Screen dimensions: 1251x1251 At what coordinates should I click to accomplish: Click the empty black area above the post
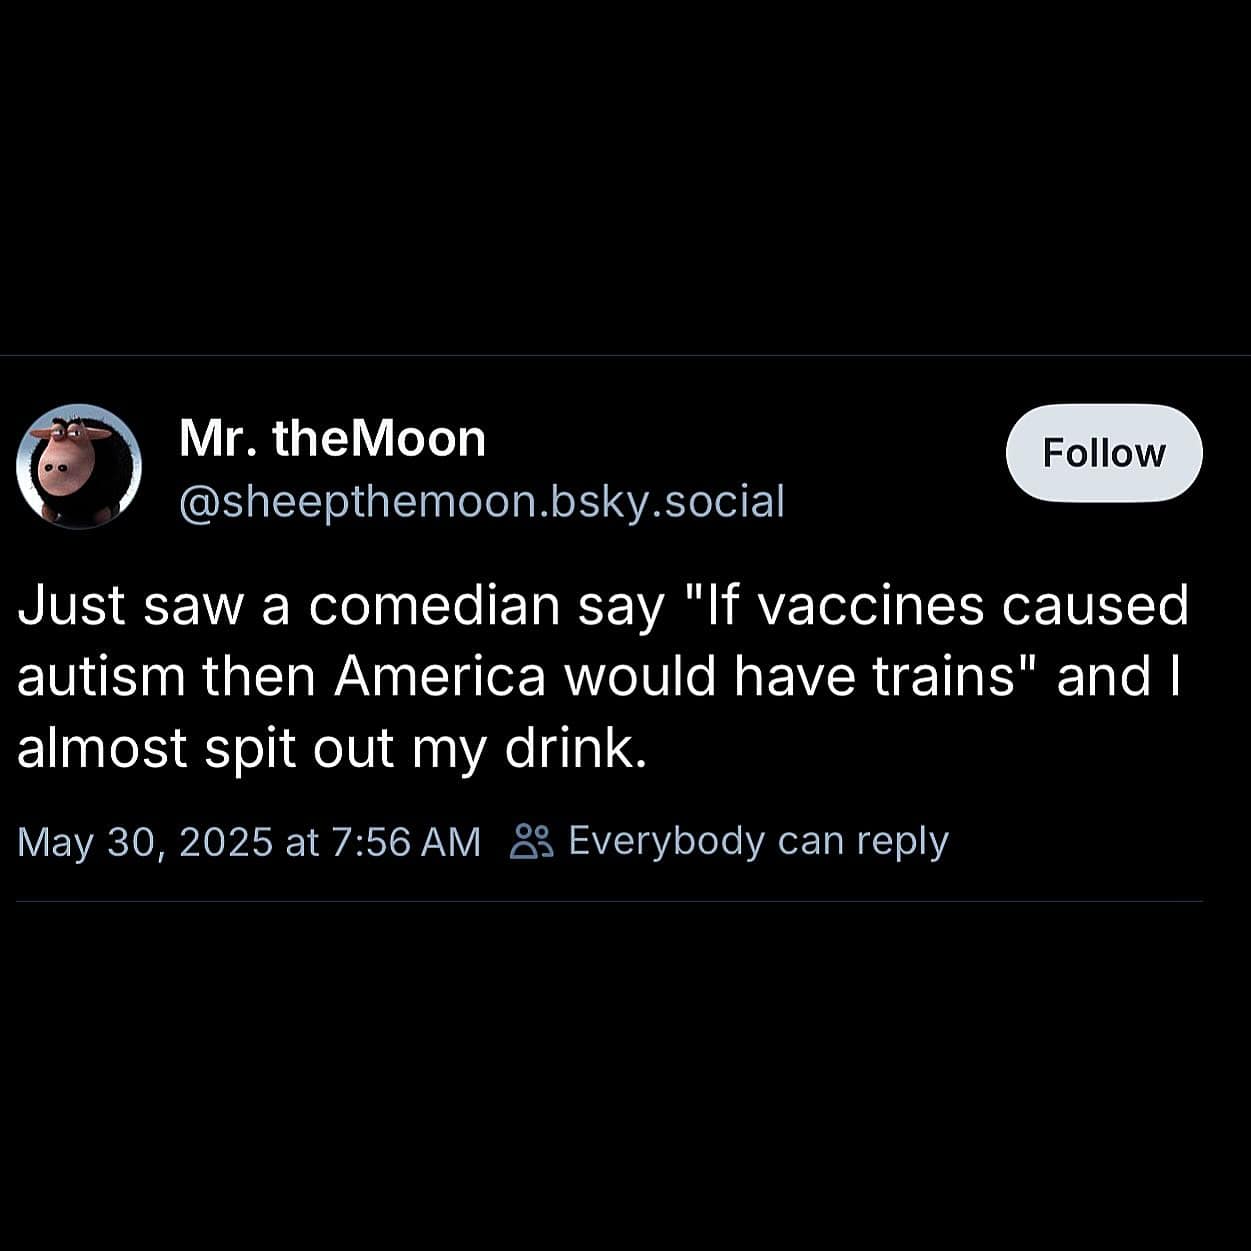coord(625,180)
